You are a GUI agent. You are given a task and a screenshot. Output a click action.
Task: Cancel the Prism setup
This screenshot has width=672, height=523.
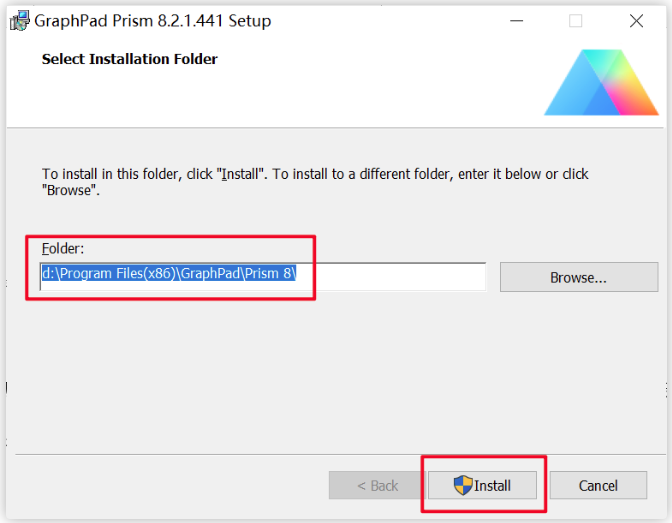598,485
